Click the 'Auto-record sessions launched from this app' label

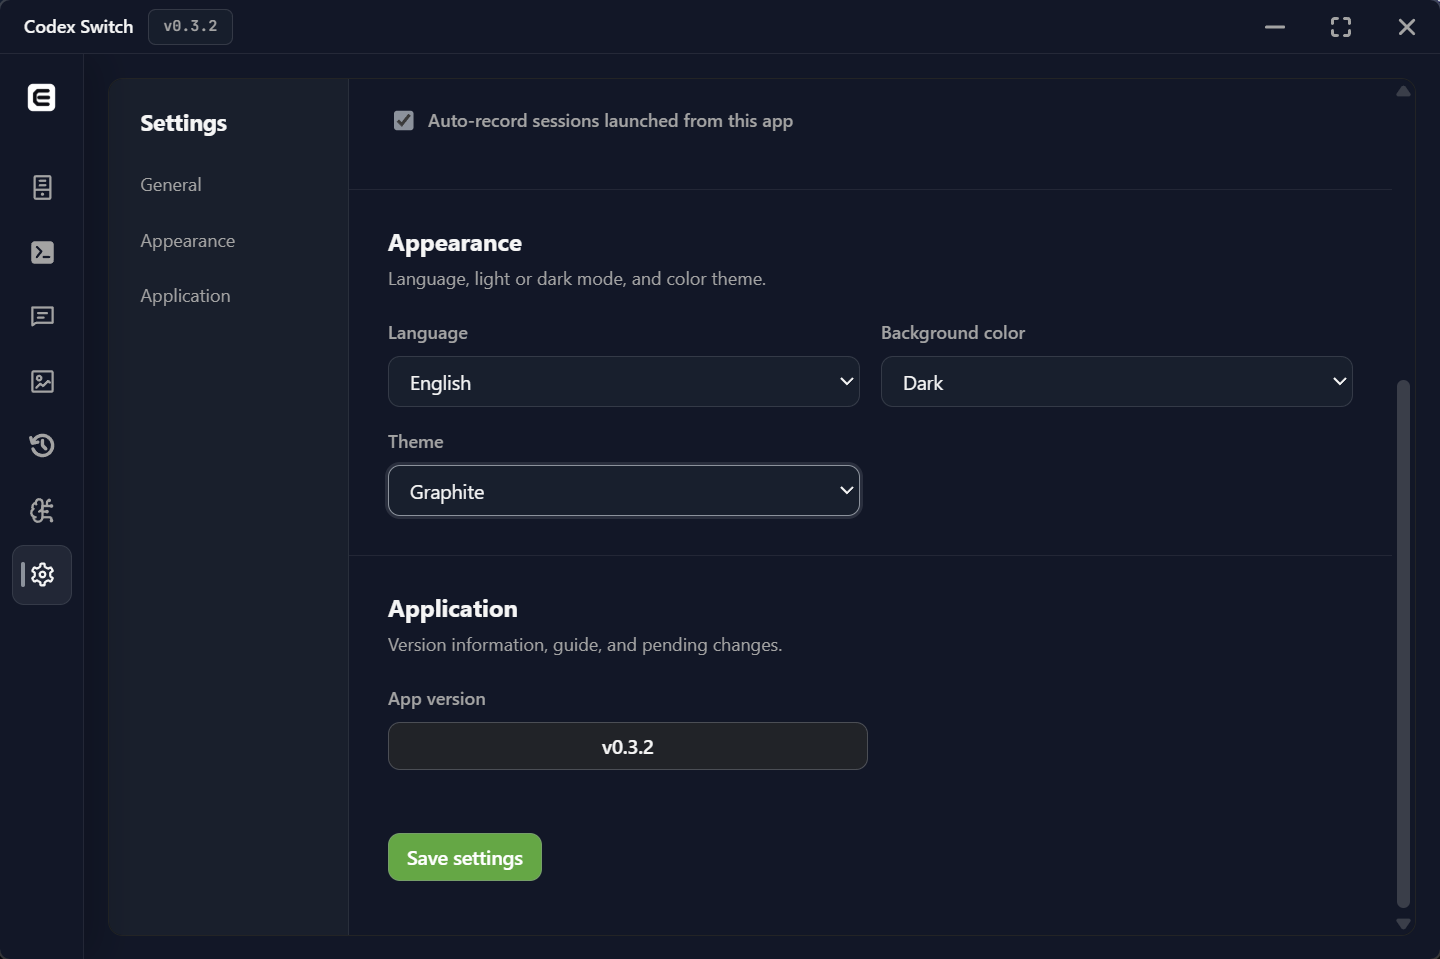click(610, 121)
